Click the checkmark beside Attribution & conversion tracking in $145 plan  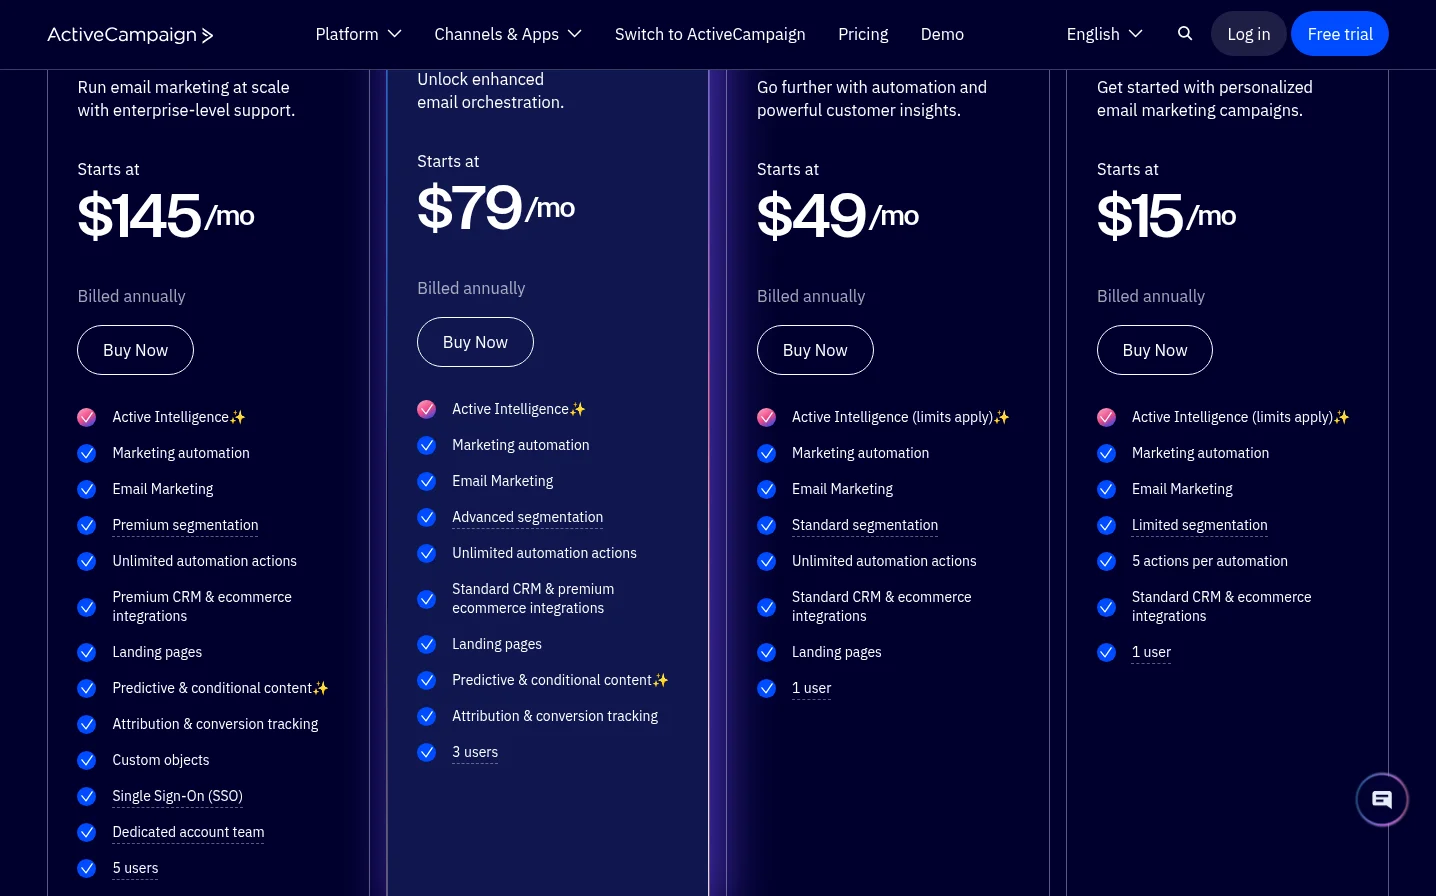click(87, 724)
